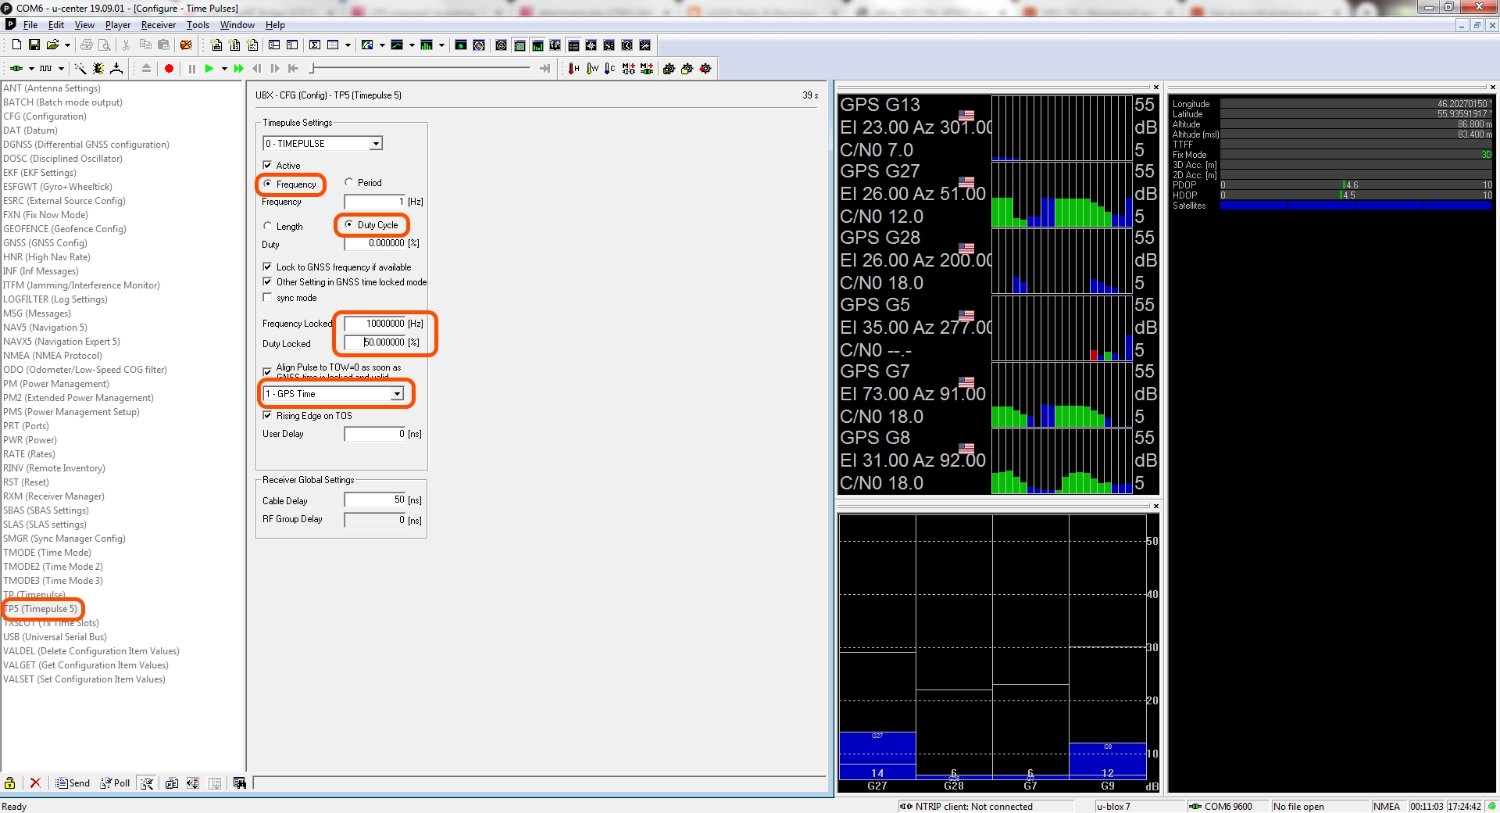Click the Hotstart thermometer H icon

574,69
